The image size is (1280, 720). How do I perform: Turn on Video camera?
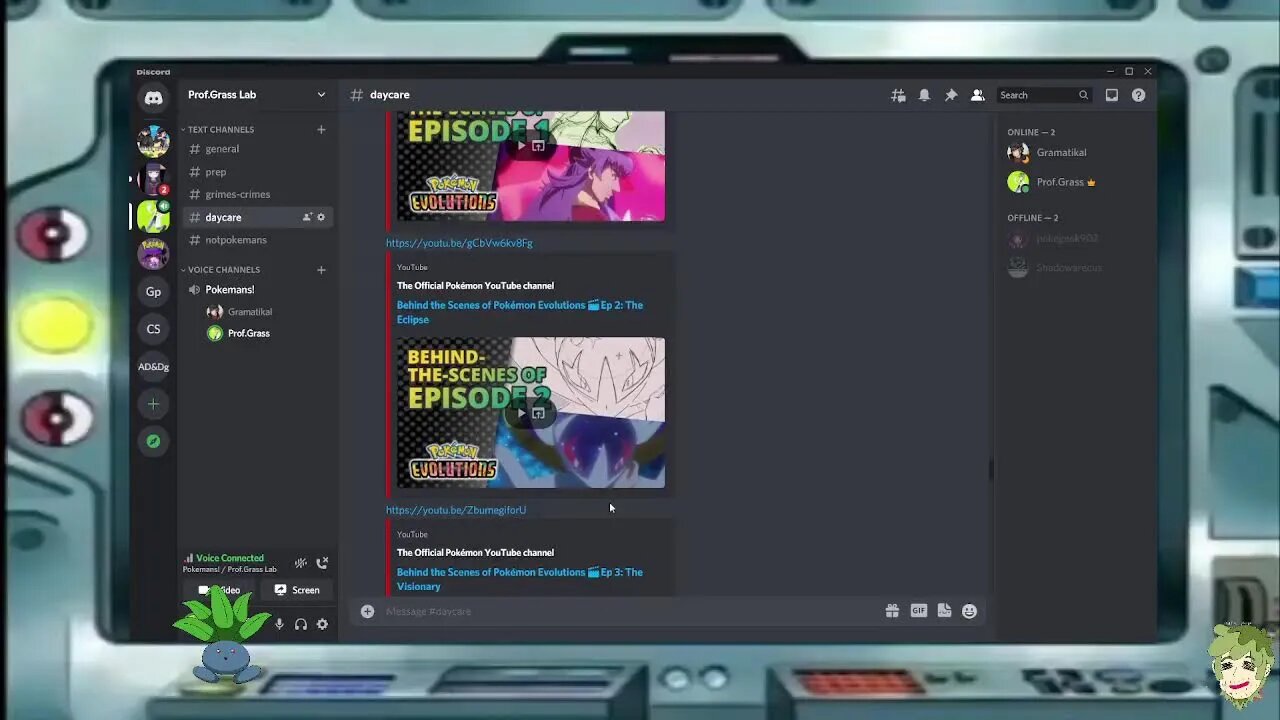tap(219, 590)
